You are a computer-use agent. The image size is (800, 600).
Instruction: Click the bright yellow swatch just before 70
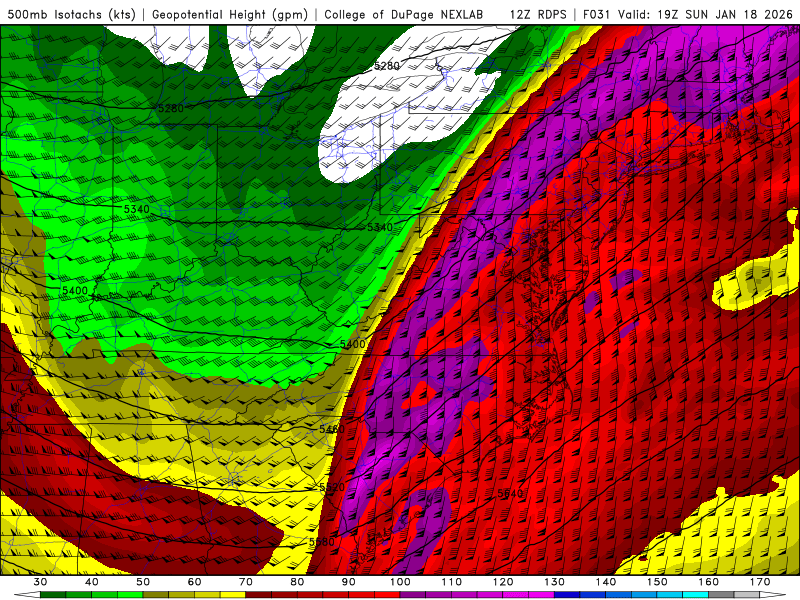point(233,595)
